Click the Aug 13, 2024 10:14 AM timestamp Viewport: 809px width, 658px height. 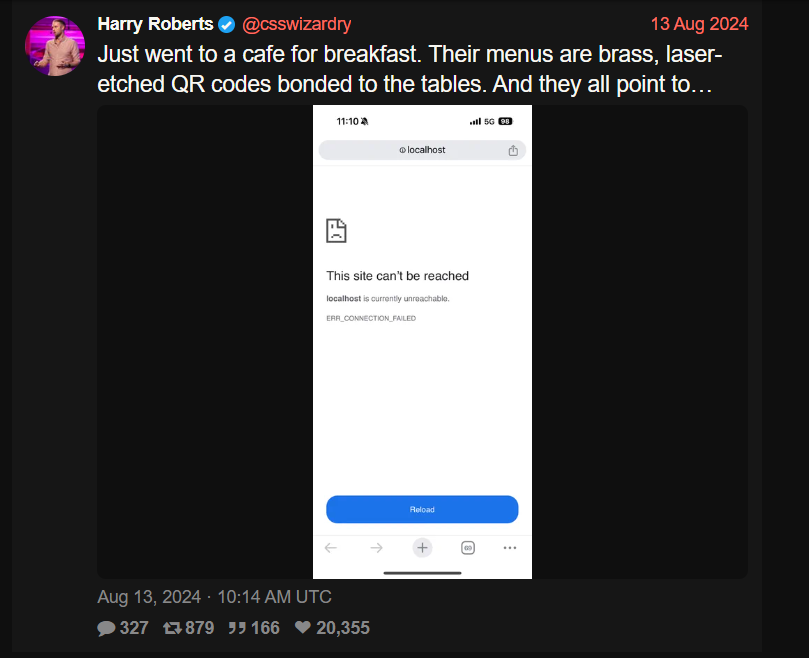coord(214,597)
